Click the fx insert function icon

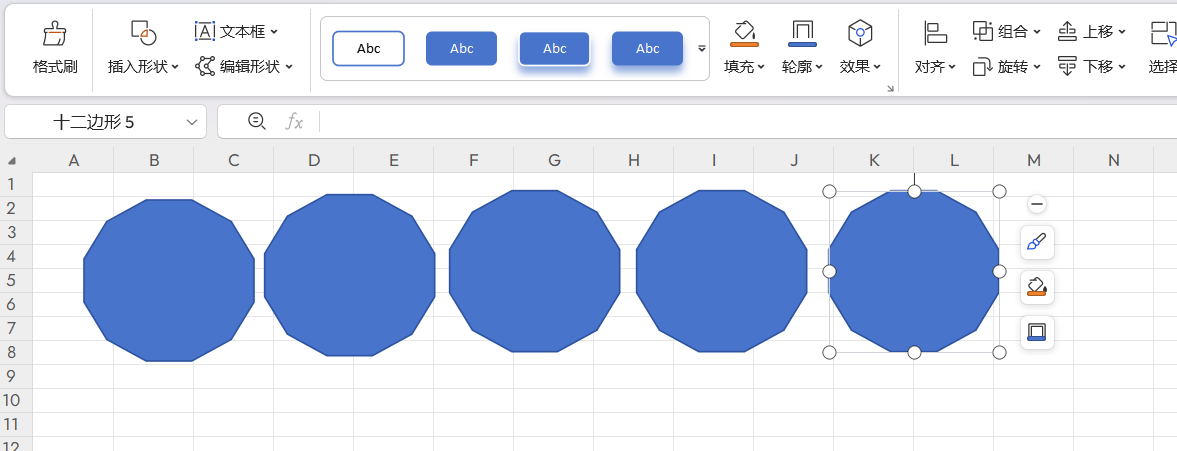coord(294,122)
